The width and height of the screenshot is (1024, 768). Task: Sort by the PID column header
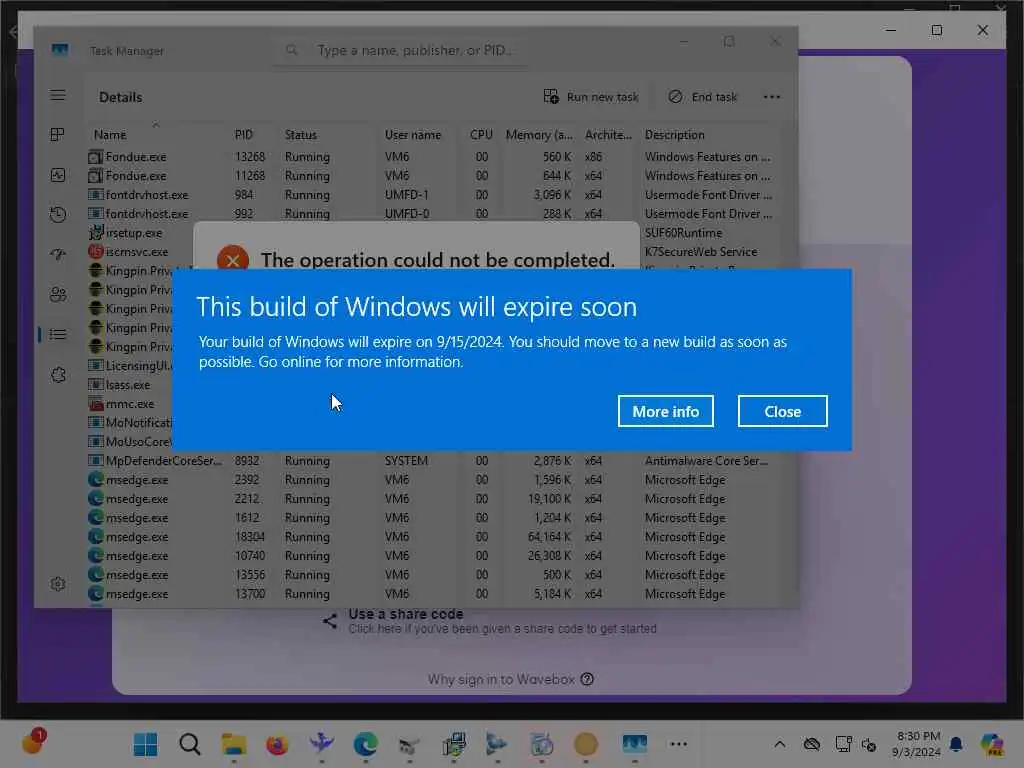coord(244,135)
